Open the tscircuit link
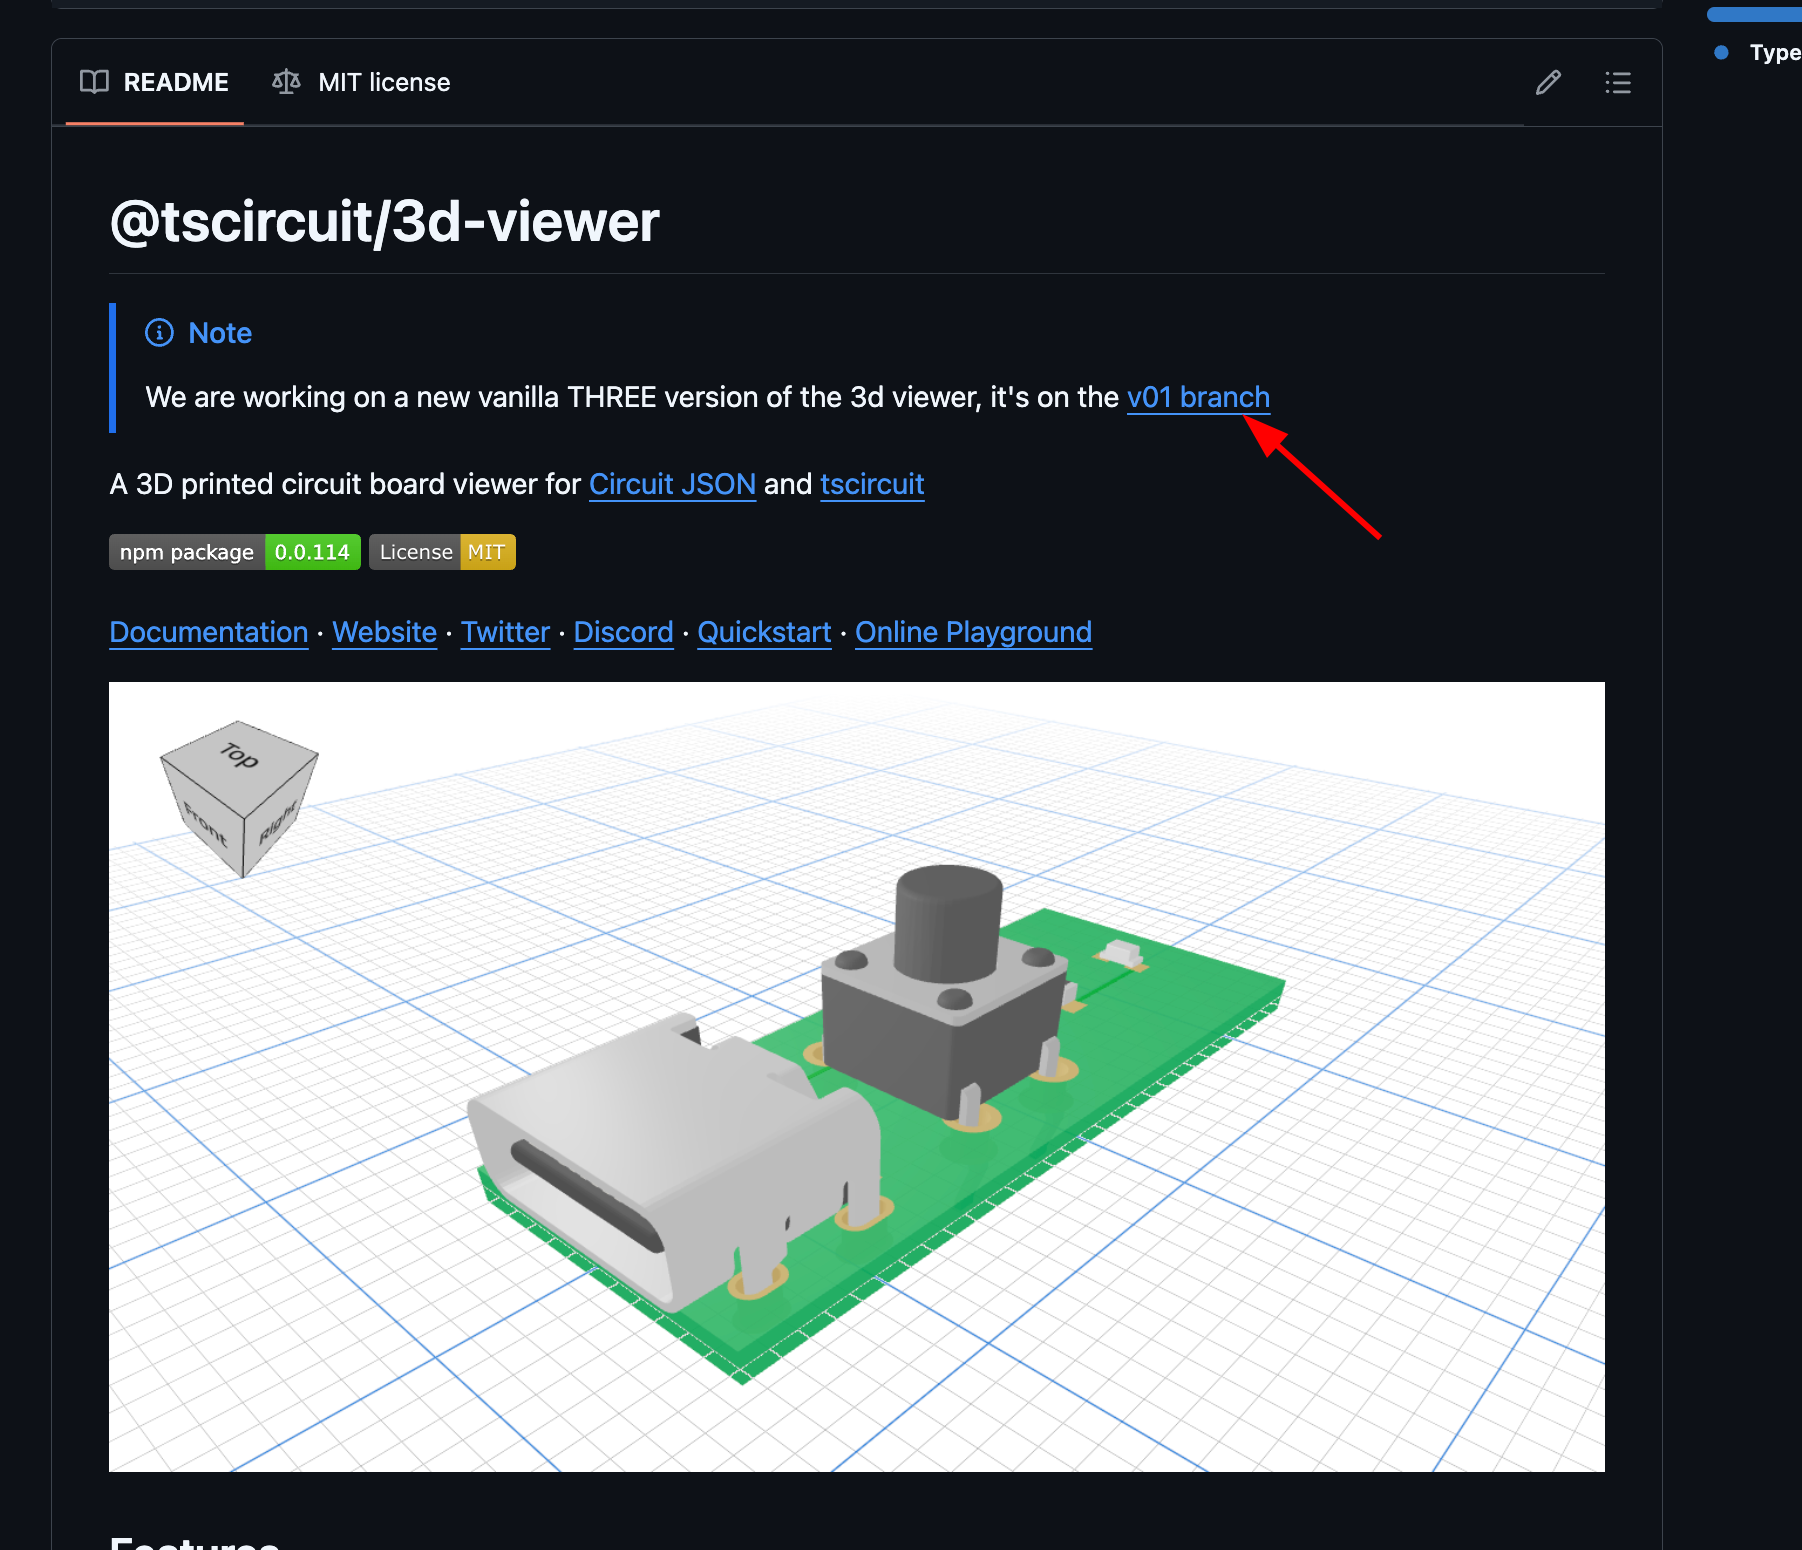 (x=872, y=484)
